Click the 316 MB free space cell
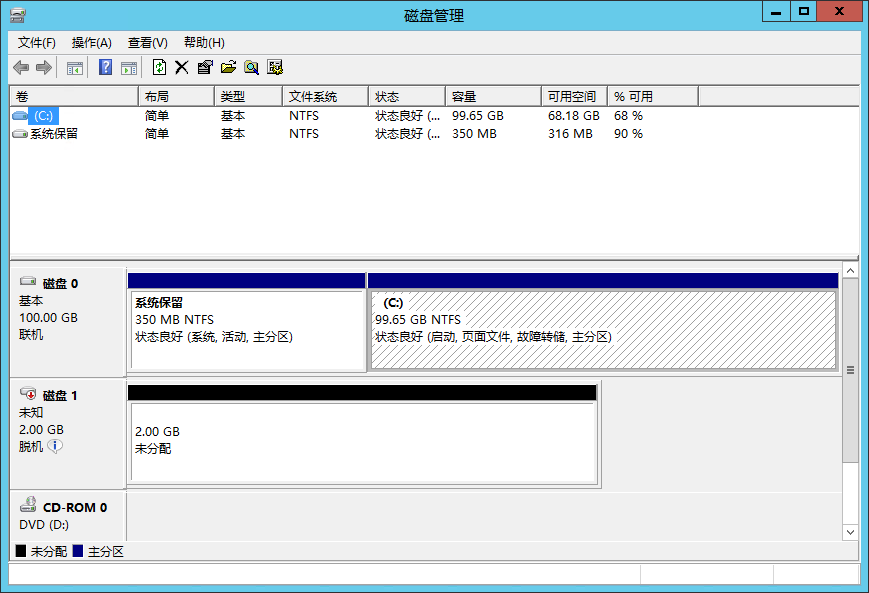This screenshot has height=593, width=869. [x=570, y=134]
